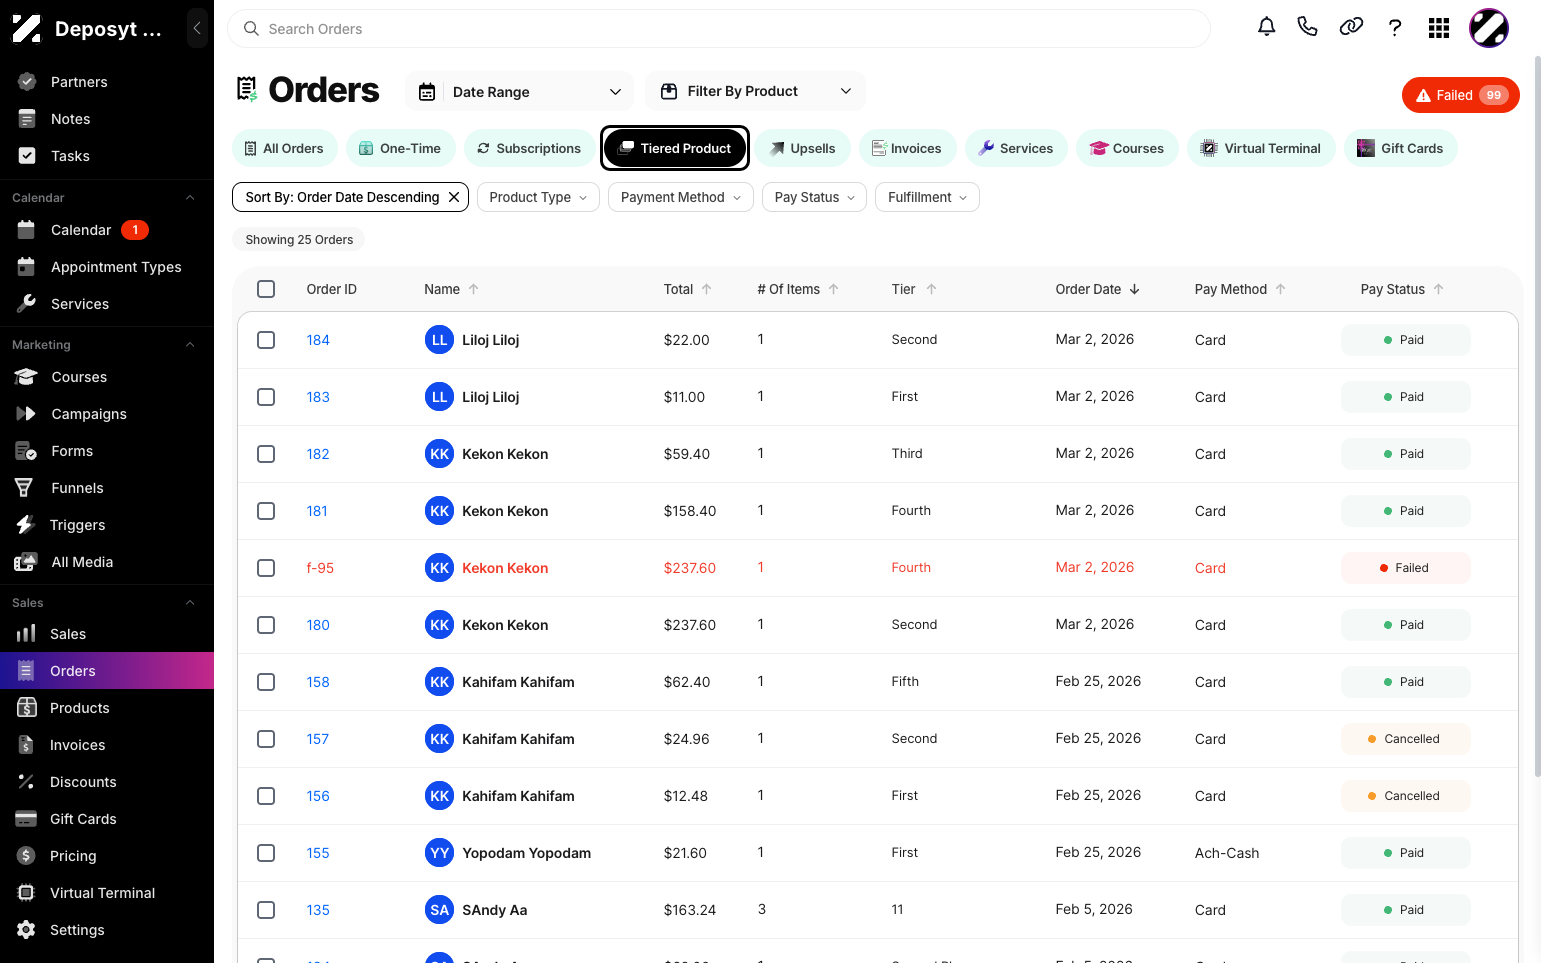1541x963 pixels.
Task: Open order 183 link
Action: pyautogui.click(x=318, y=397)
